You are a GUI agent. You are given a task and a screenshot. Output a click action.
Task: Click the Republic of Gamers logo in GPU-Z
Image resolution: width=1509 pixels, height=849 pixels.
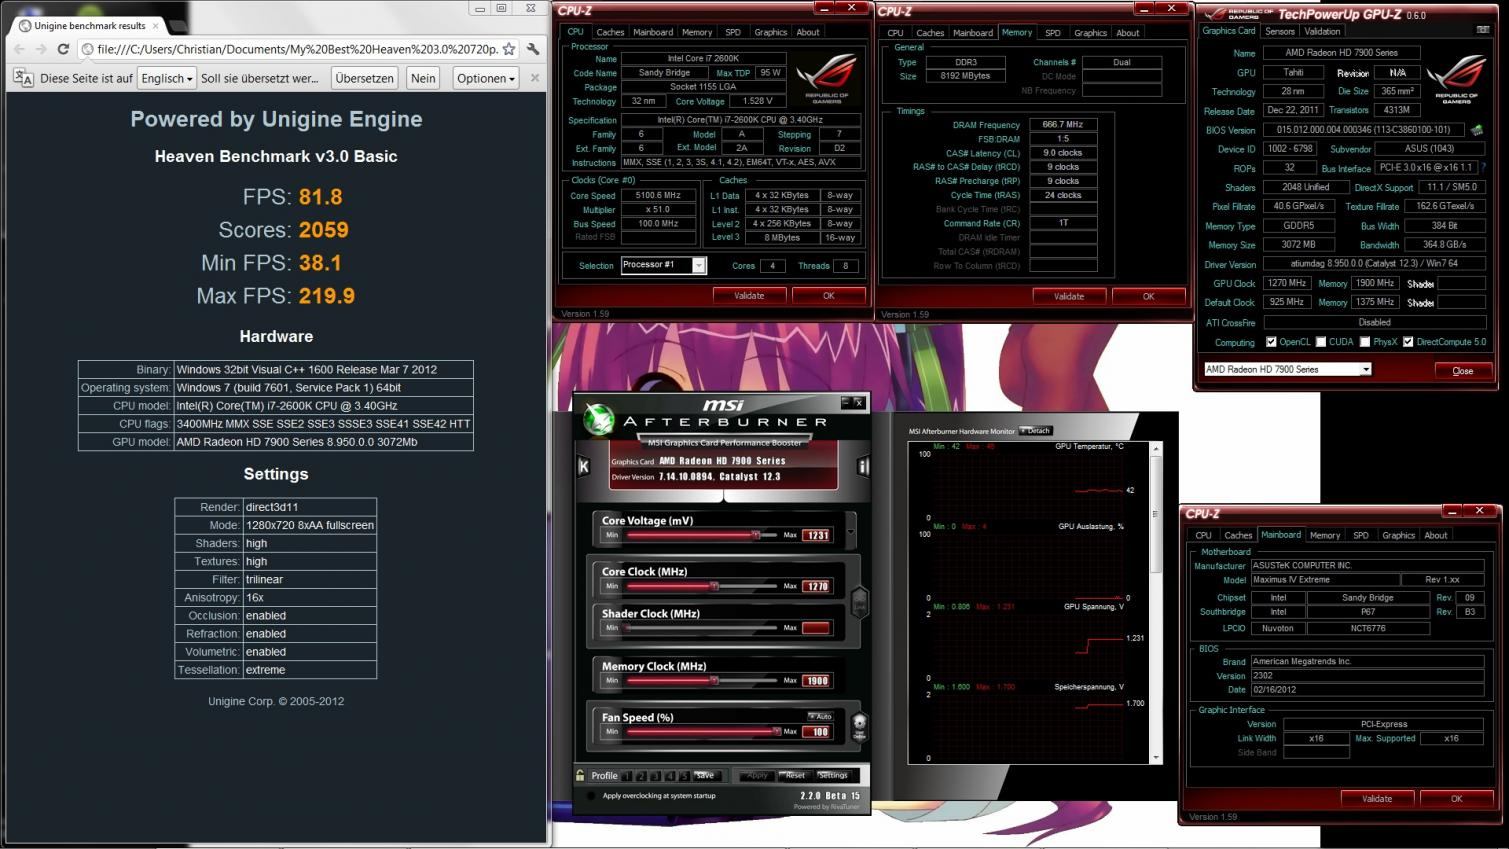1456,79
